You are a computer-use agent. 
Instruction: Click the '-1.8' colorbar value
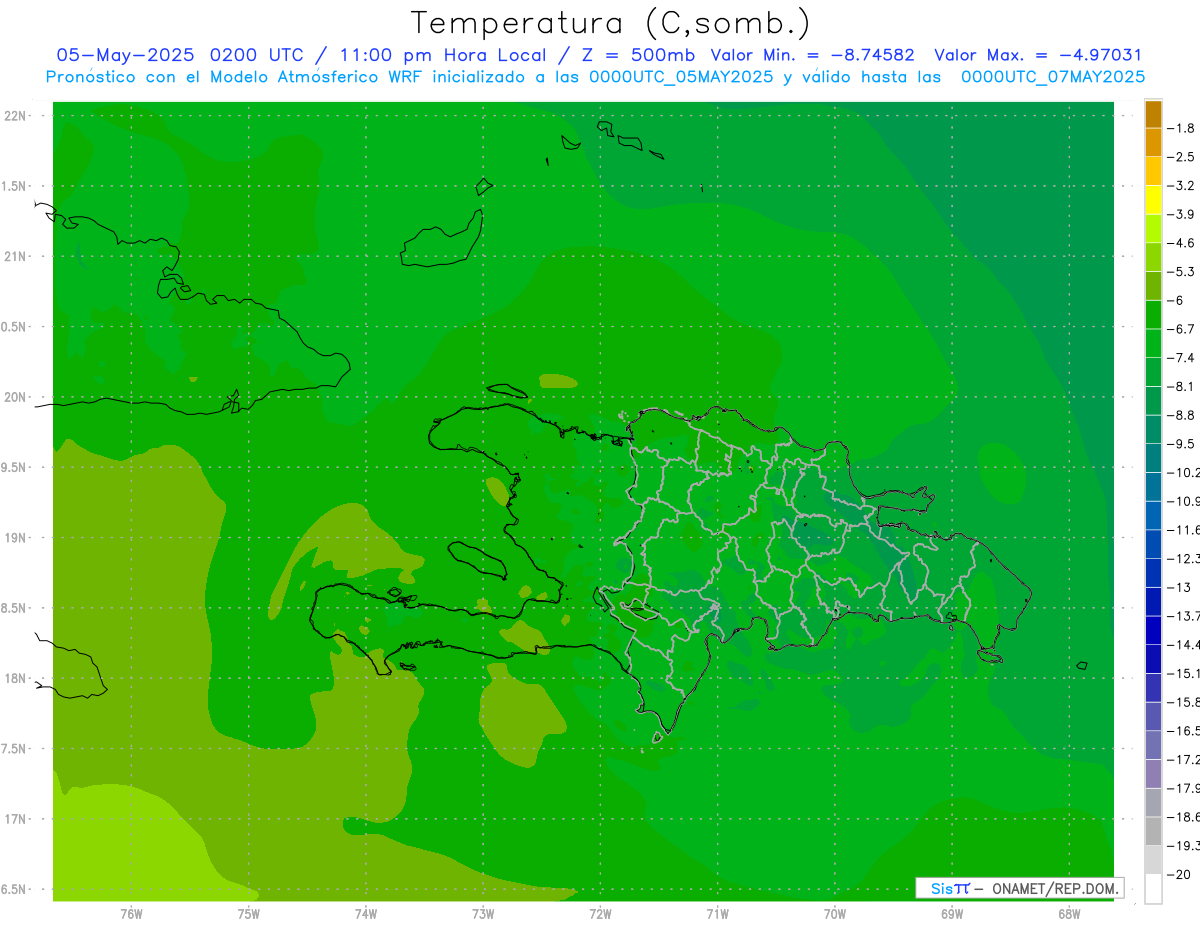pyautogui.click(x=1182, y=128)
